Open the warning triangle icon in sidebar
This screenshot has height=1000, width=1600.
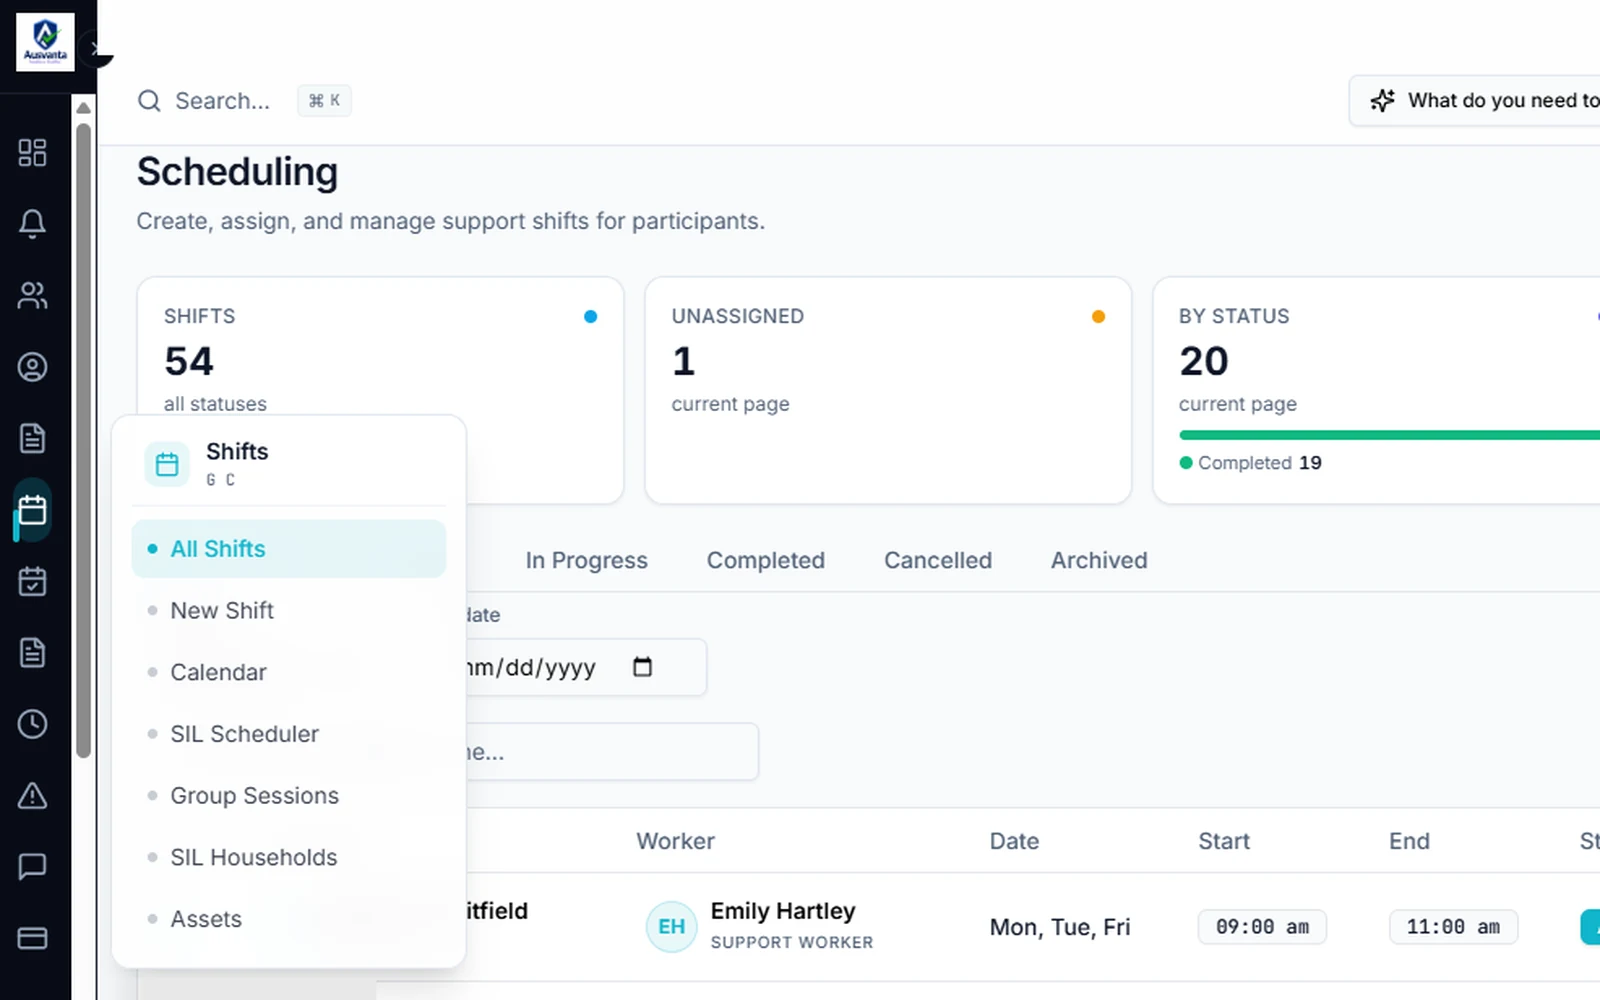pos(32,796)
